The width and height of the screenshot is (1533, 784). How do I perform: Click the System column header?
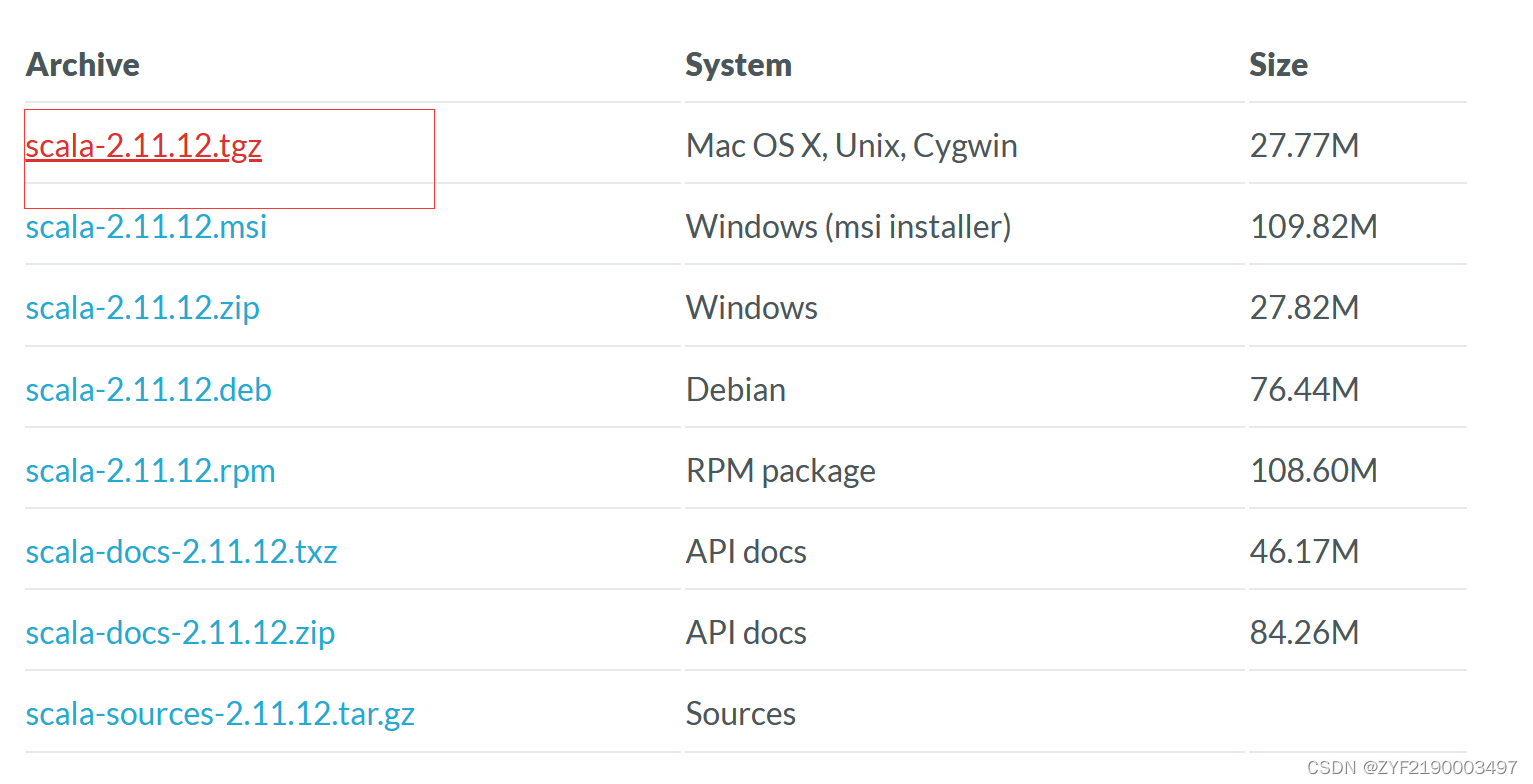739,65
